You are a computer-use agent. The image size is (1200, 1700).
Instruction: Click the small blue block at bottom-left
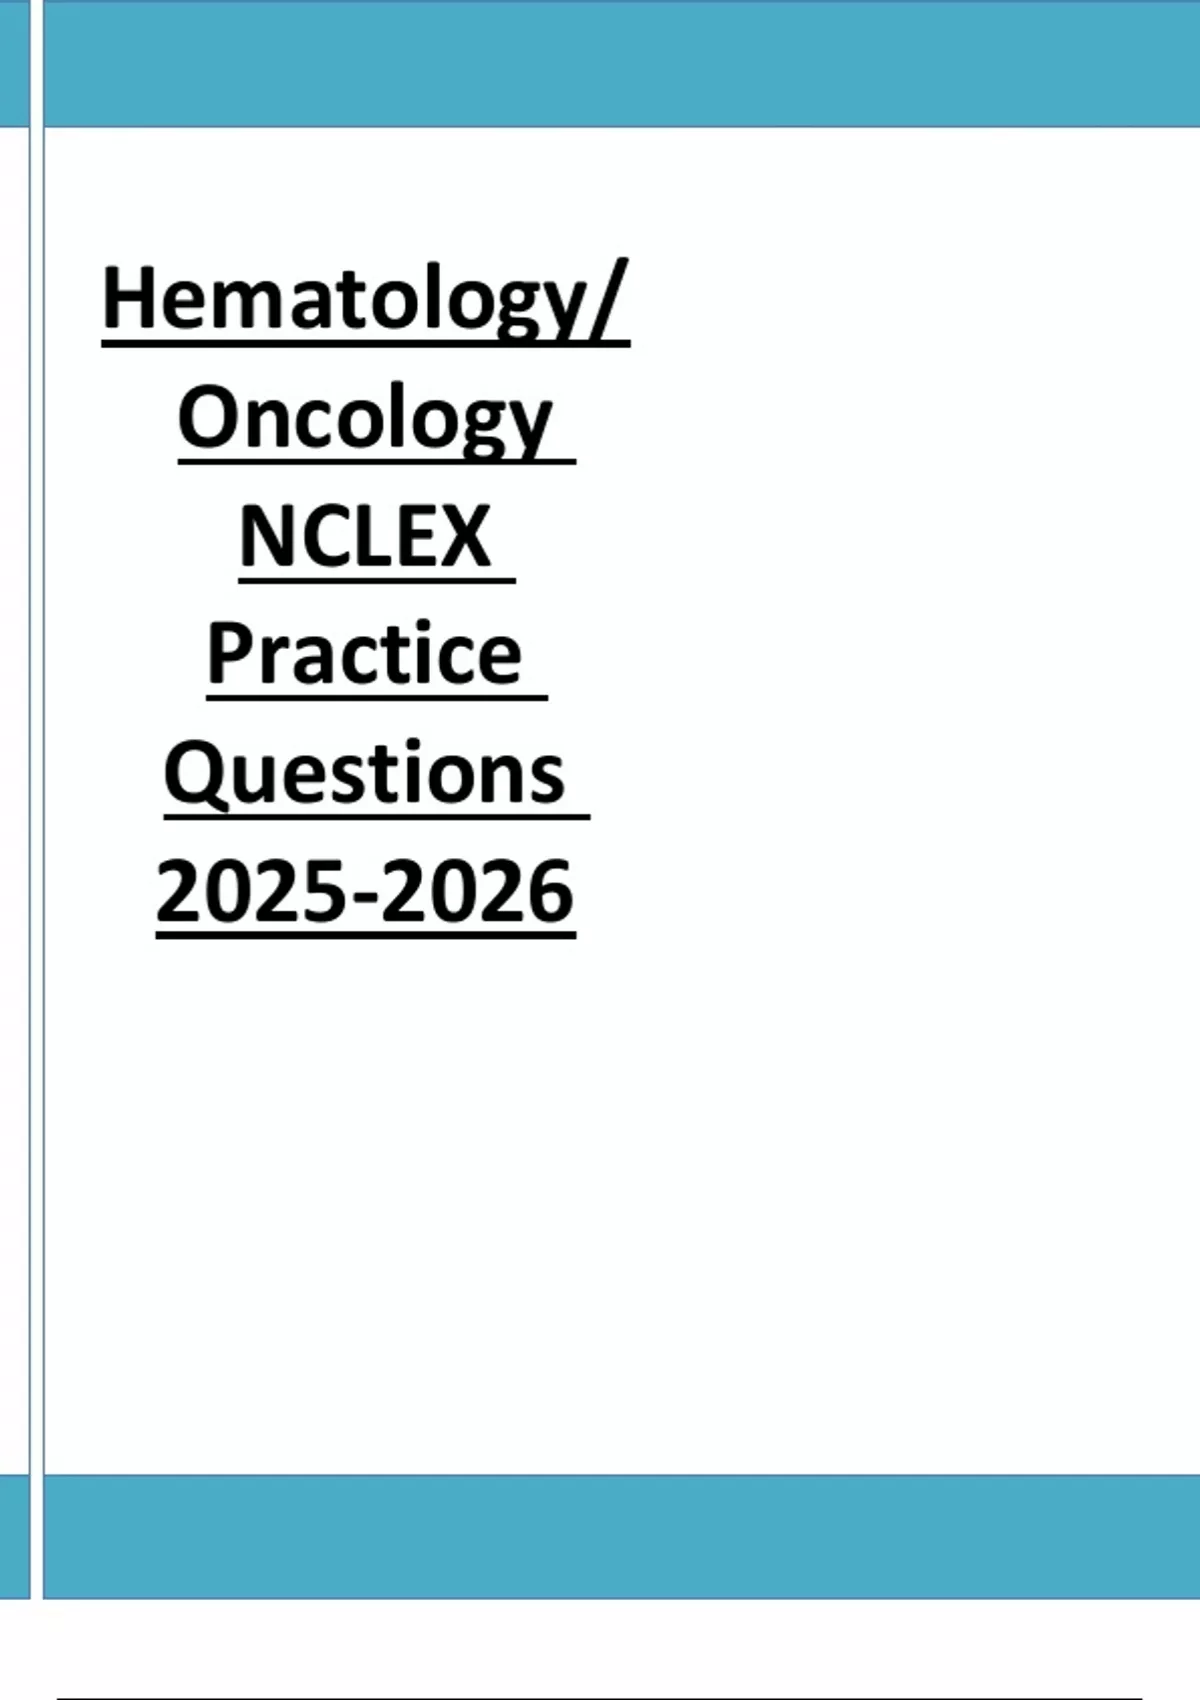[x=14, y=1536]
